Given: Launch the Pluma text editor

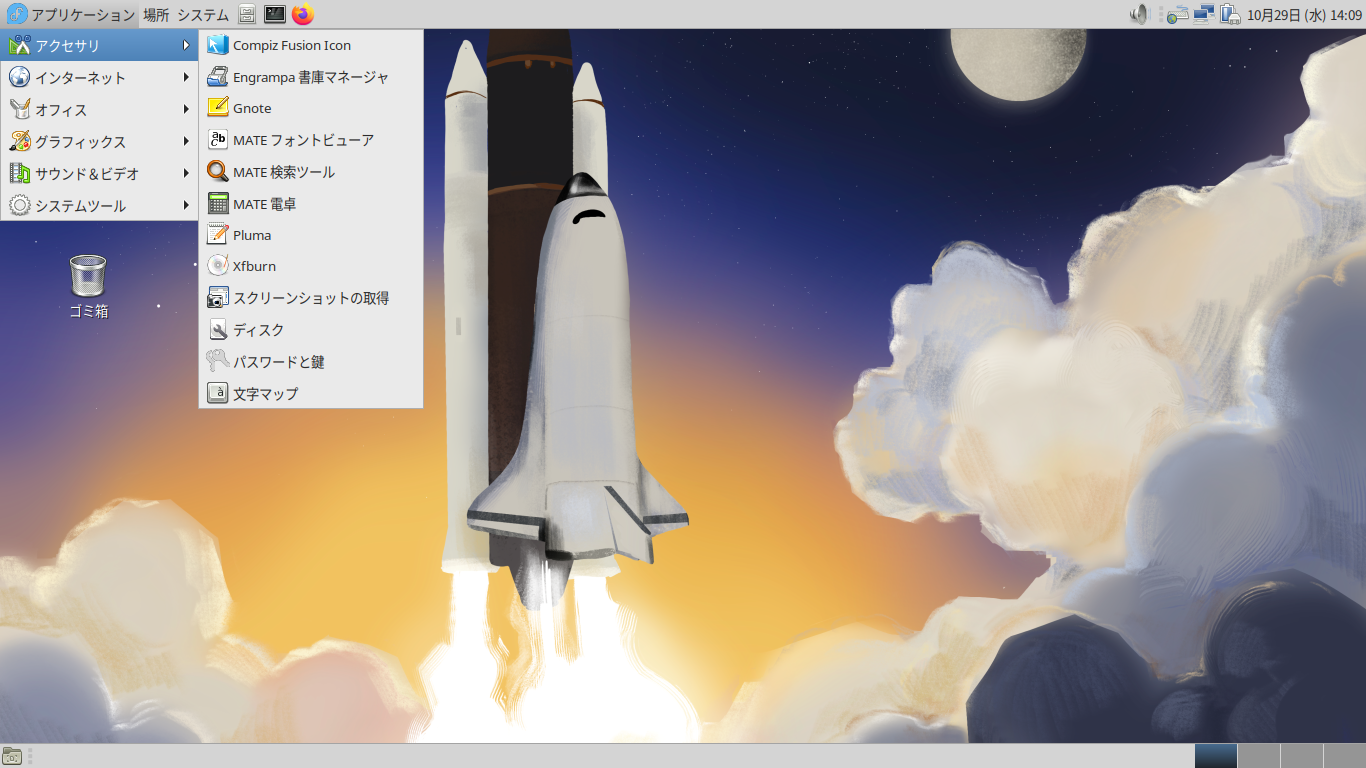Looking at the screenshot, I should point(311,235).
